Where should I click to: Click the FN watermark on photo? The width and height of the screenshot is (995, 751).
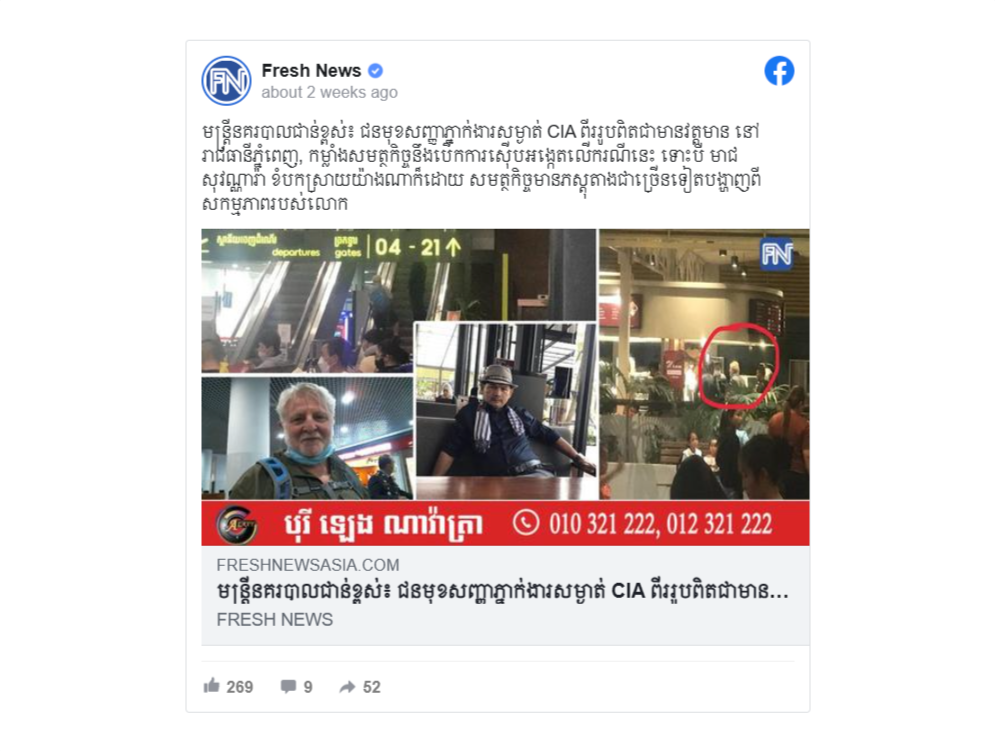coord(777,255)
